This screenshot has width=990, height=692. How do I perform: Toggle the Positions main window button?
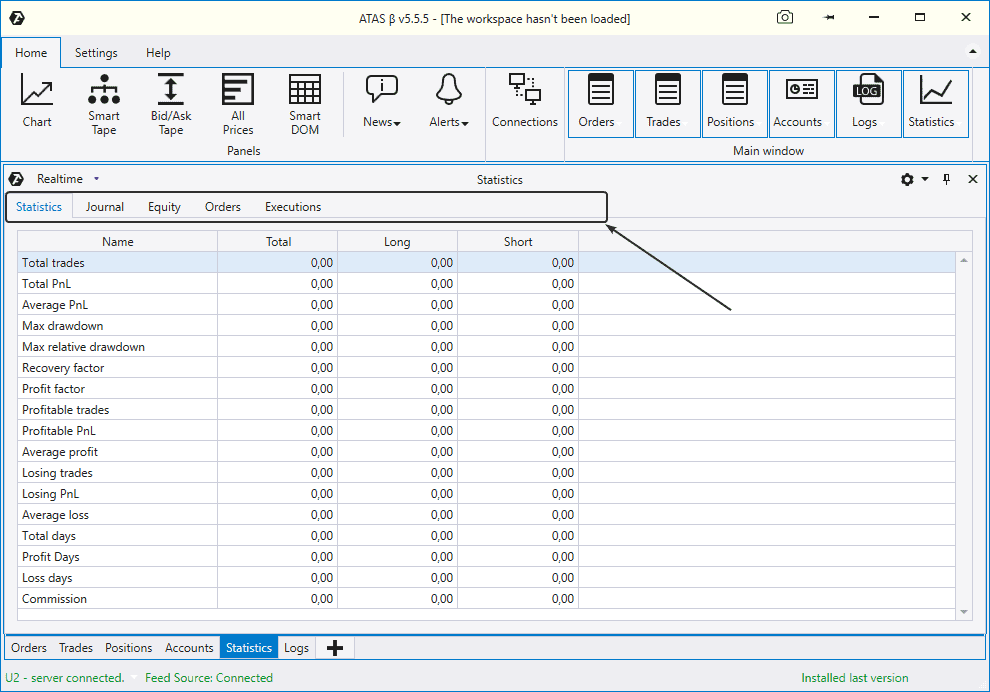click(x=730, y=103)
